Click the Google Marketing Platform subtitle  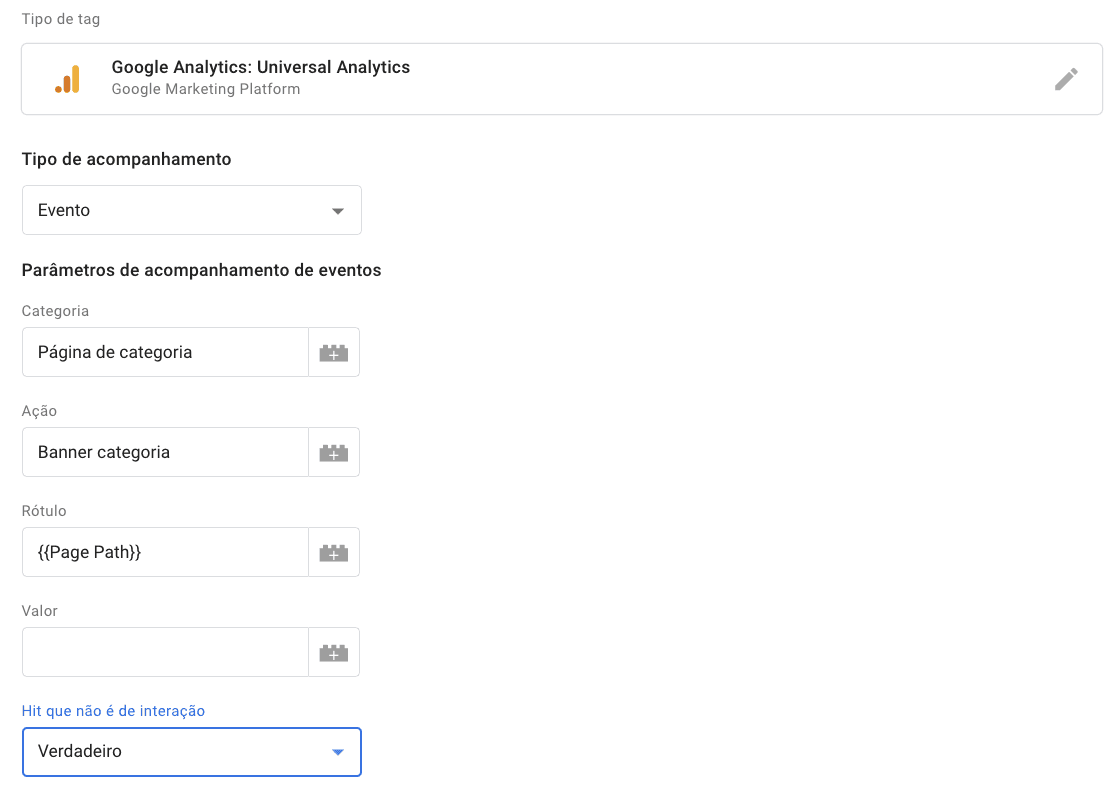[x=205, y=89]
